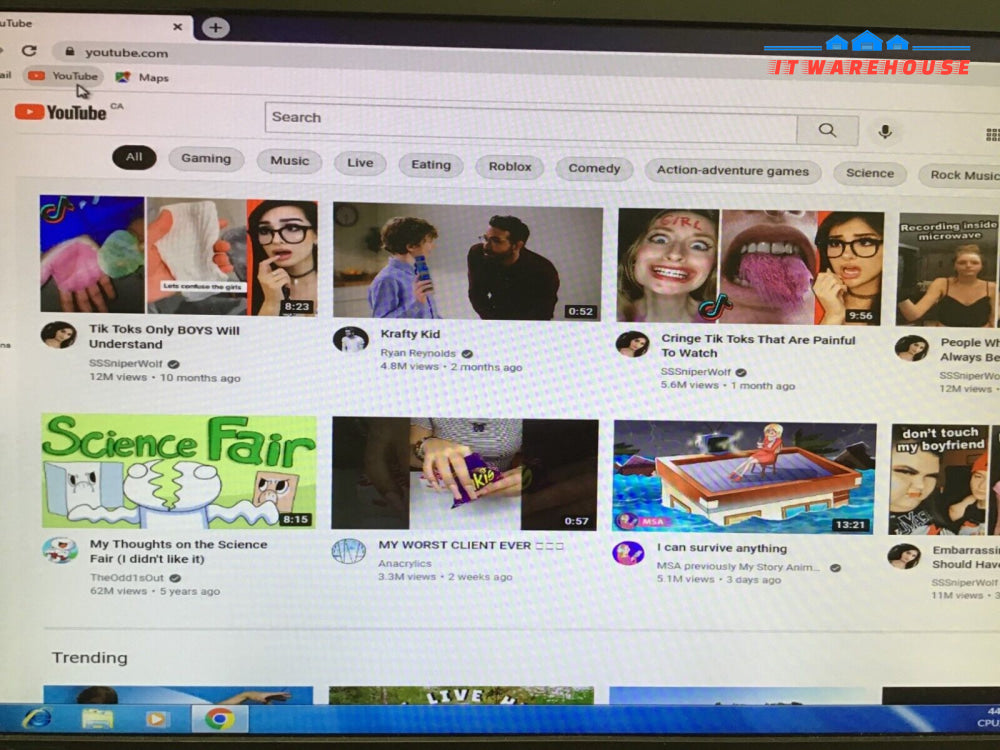The width and height of the screenshot is (1000, 750).
Task: Open channel avatar beside Cringe Tik Toks video
Action: [x=631, y=344]
